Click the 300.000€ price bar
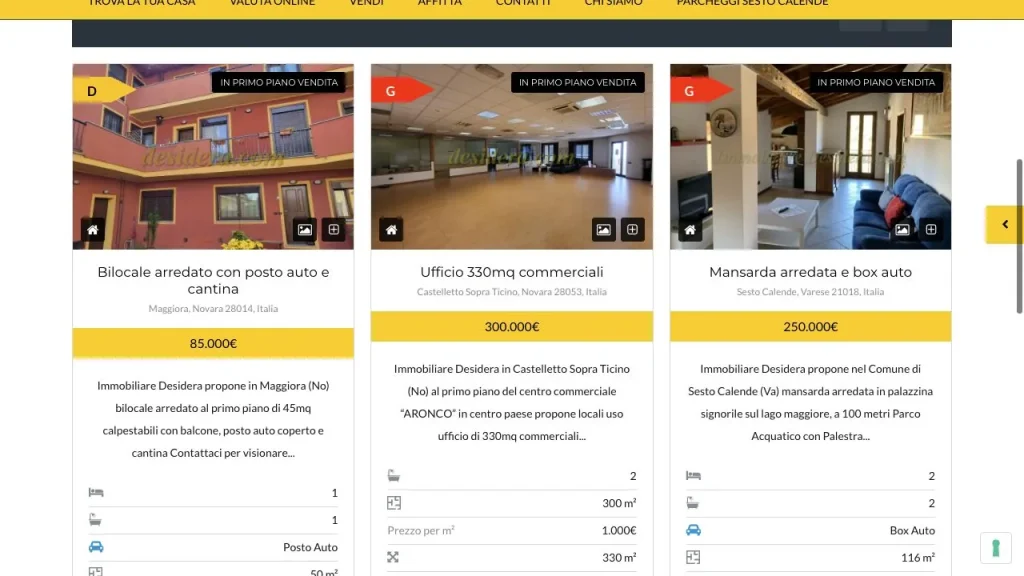The width and height of the screenshot is (1024, 576). pos(512,327)
